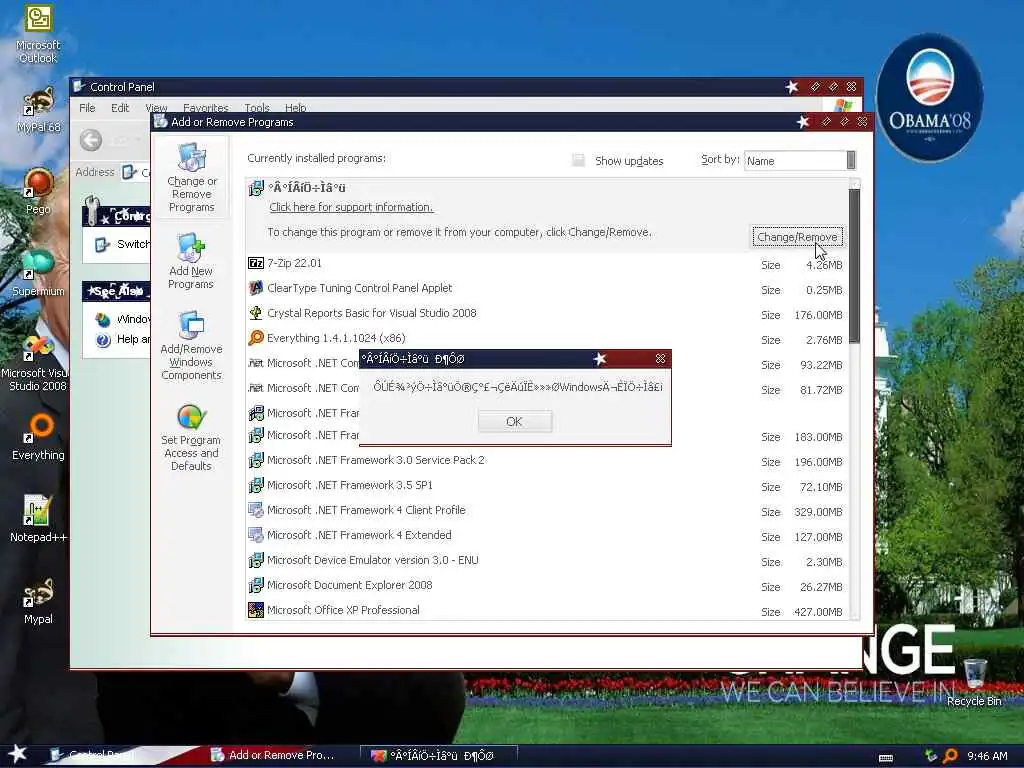Open Microsoft Visual Studio 2008 desktop icon
Viewport: 1024px width, 768px height.
point(38,363)
